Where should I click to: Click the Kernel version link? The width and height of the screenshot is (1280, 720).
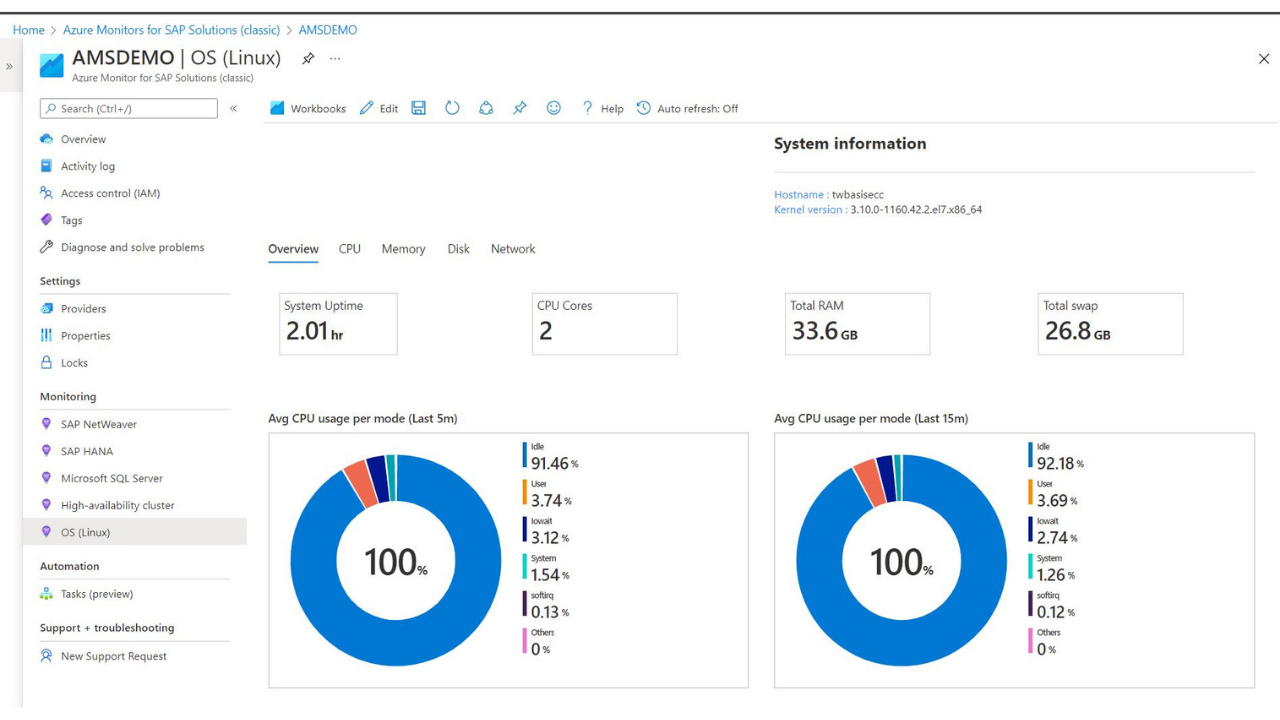pyautogui.click(x=808, y=210)
